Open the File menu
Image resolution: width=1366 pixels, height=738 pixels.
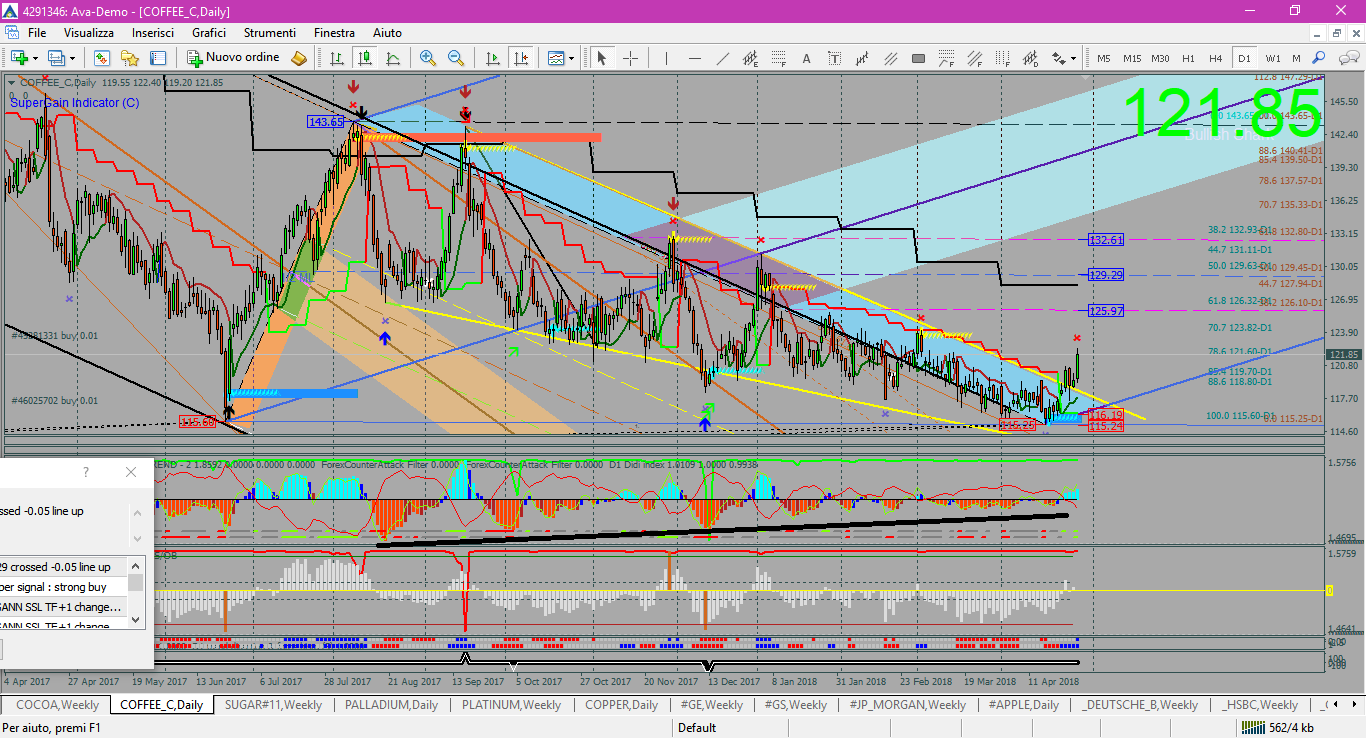[x=37, y=33]
